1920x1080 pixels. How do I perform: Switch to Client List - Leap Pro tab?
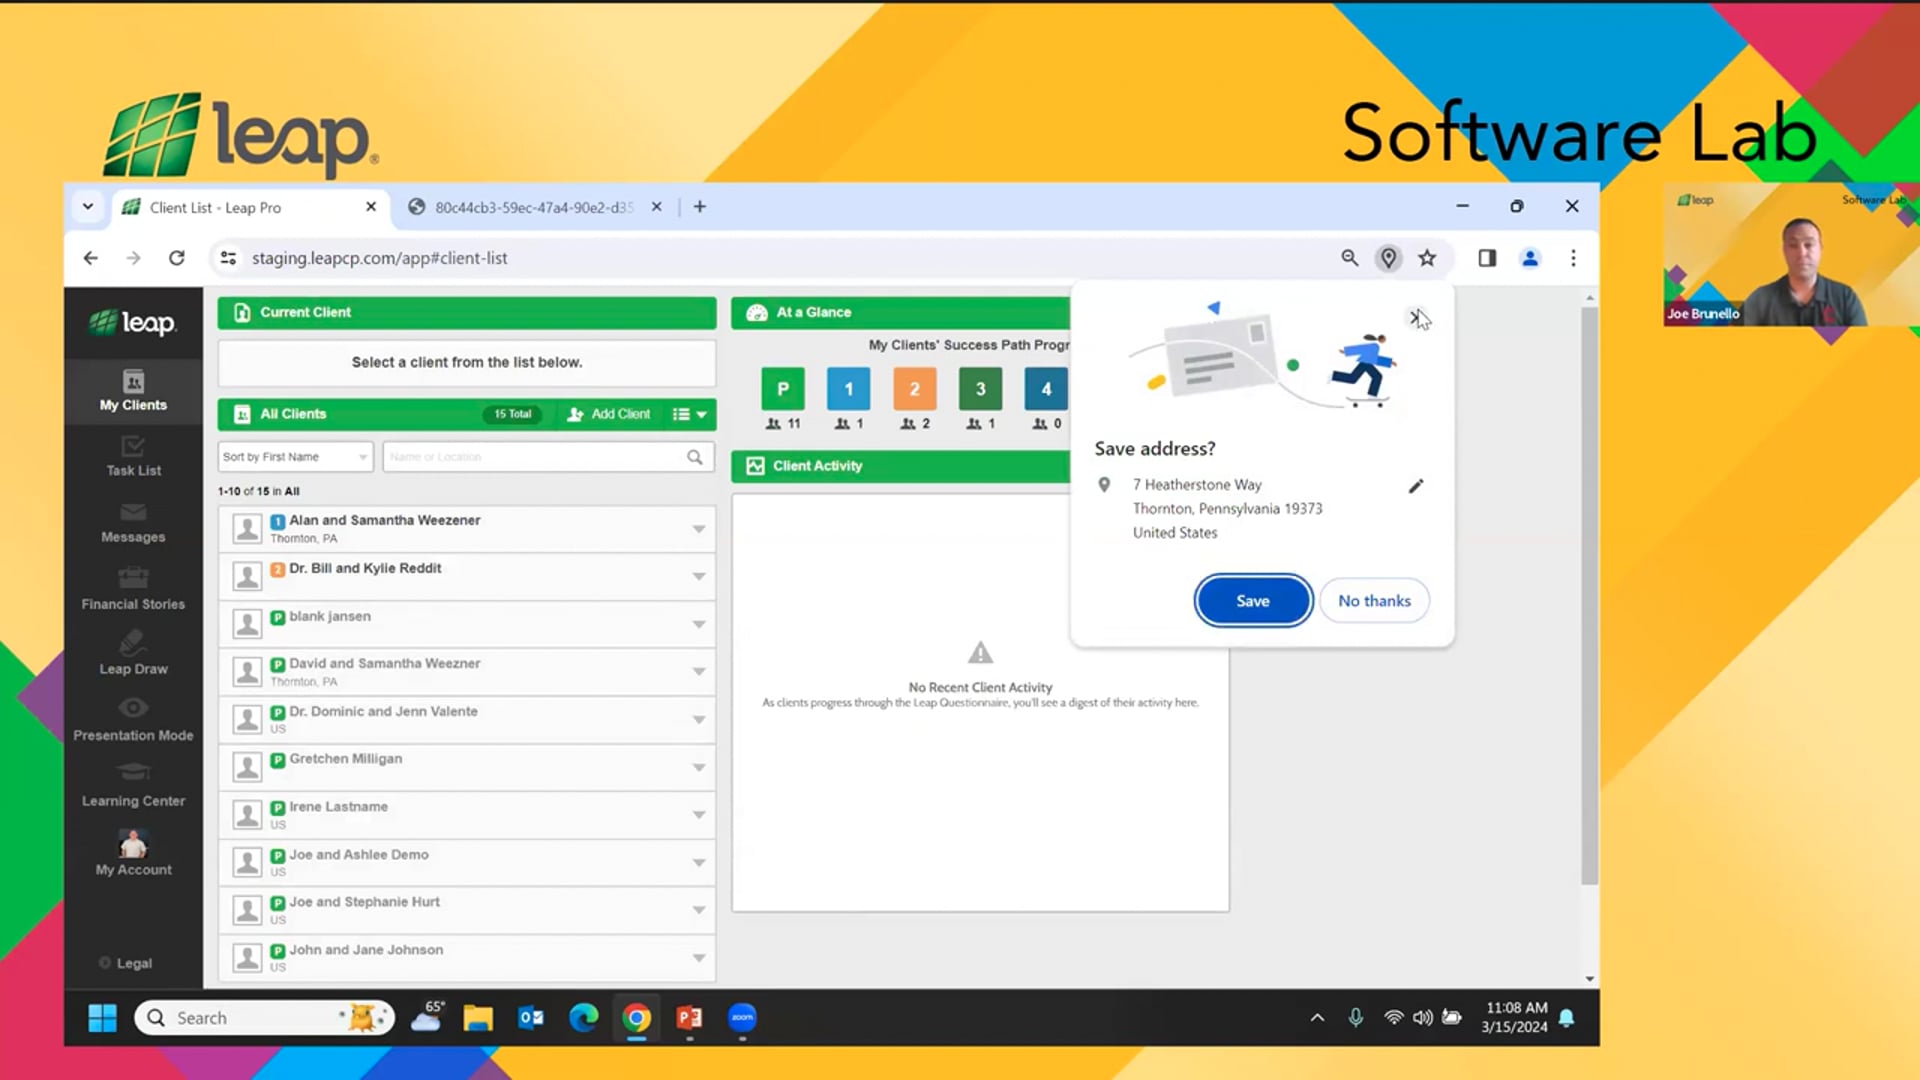(248, 207)
